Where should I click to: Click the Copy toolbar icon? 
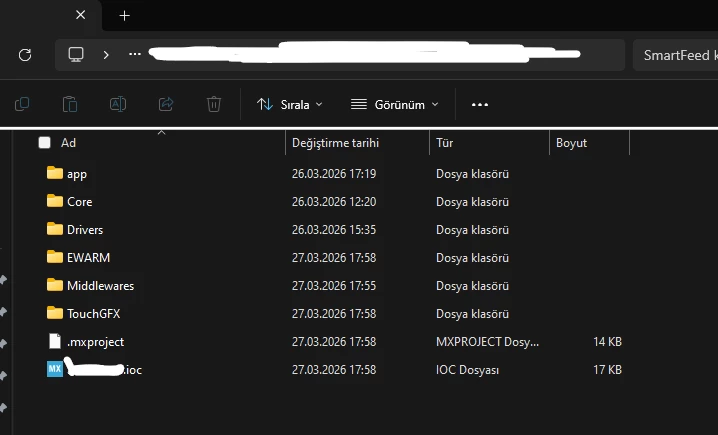click(x=22, y=104)
